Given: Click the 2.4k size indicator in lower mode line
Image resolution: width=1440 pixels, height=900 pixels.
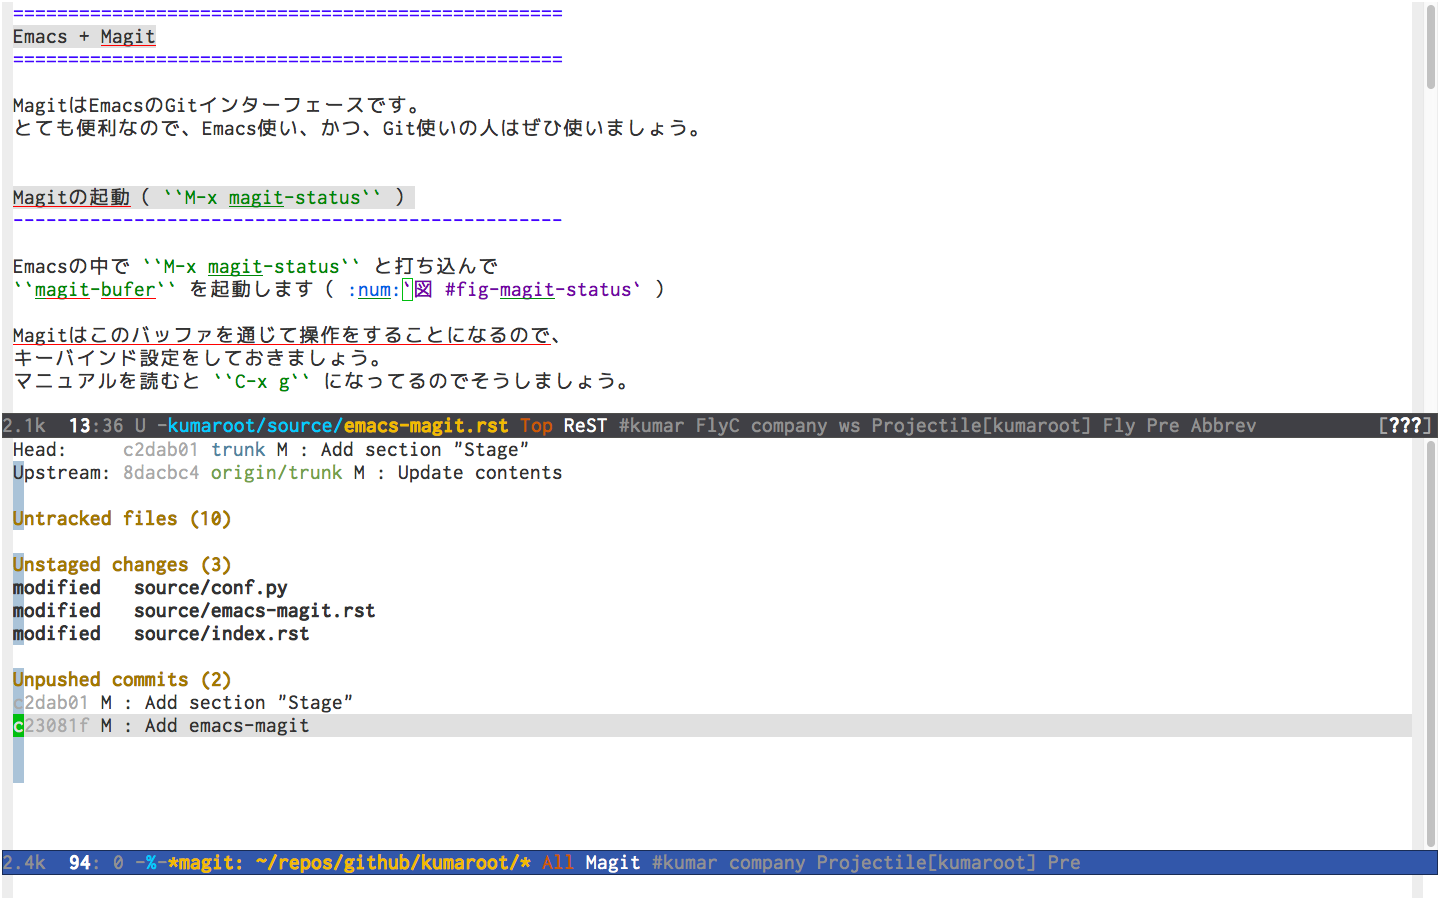Looking at the screenshot, I should coord(24,863).
